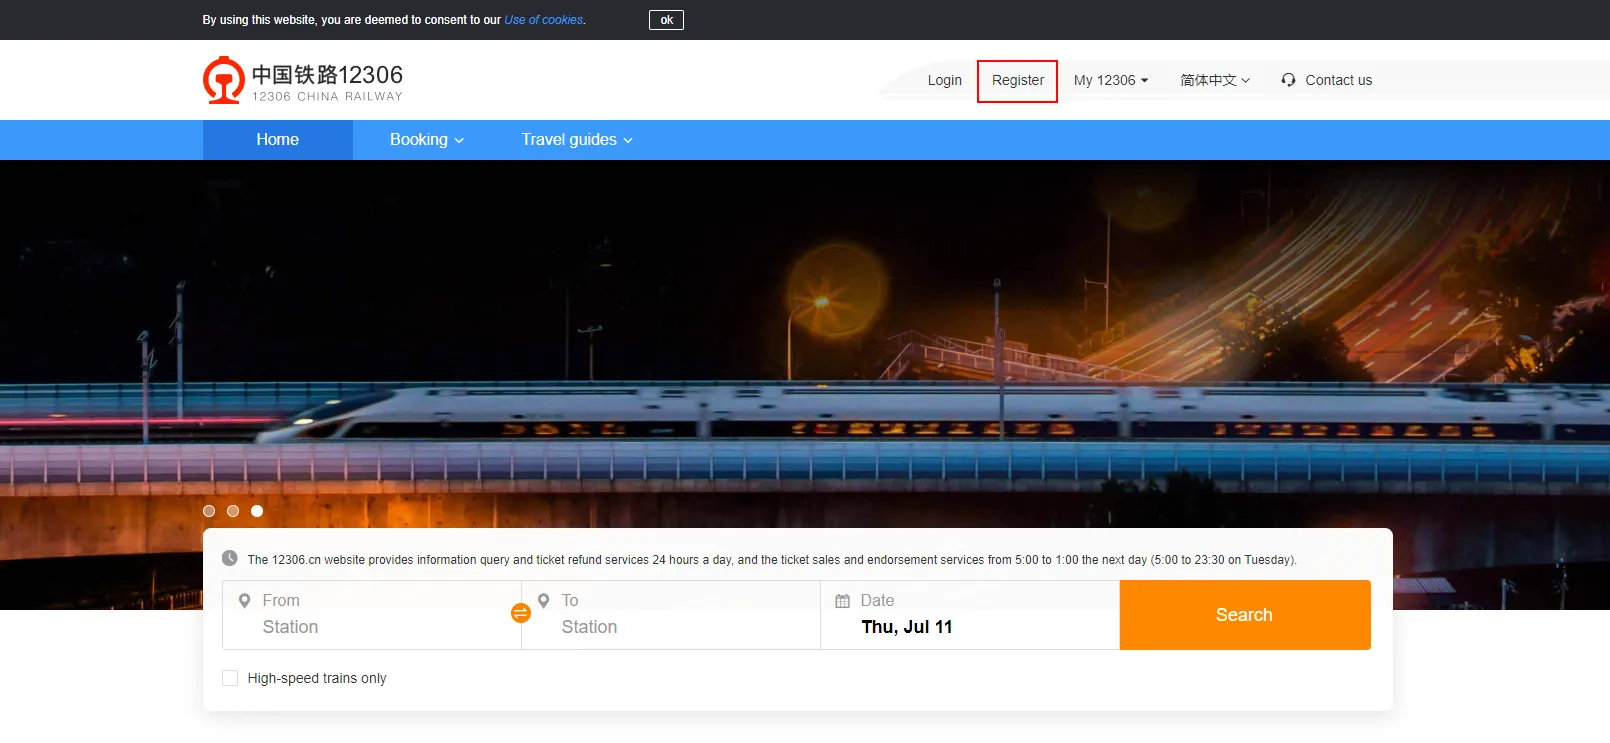Click the To location pin icon
The image size is (1610, 743).
click(543, 601)
